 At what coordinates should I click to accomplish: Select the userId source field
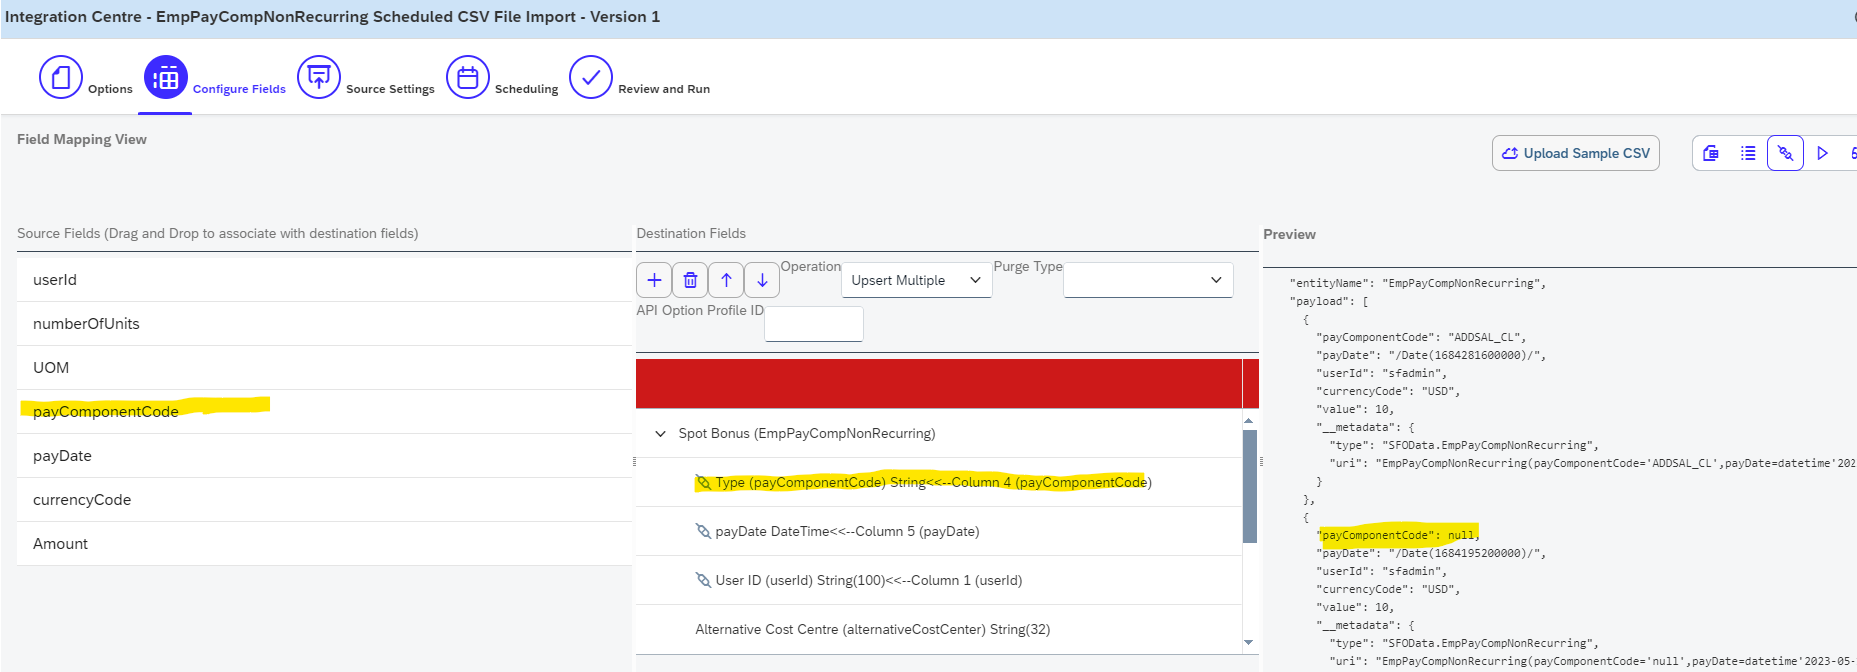coord(324,280)
